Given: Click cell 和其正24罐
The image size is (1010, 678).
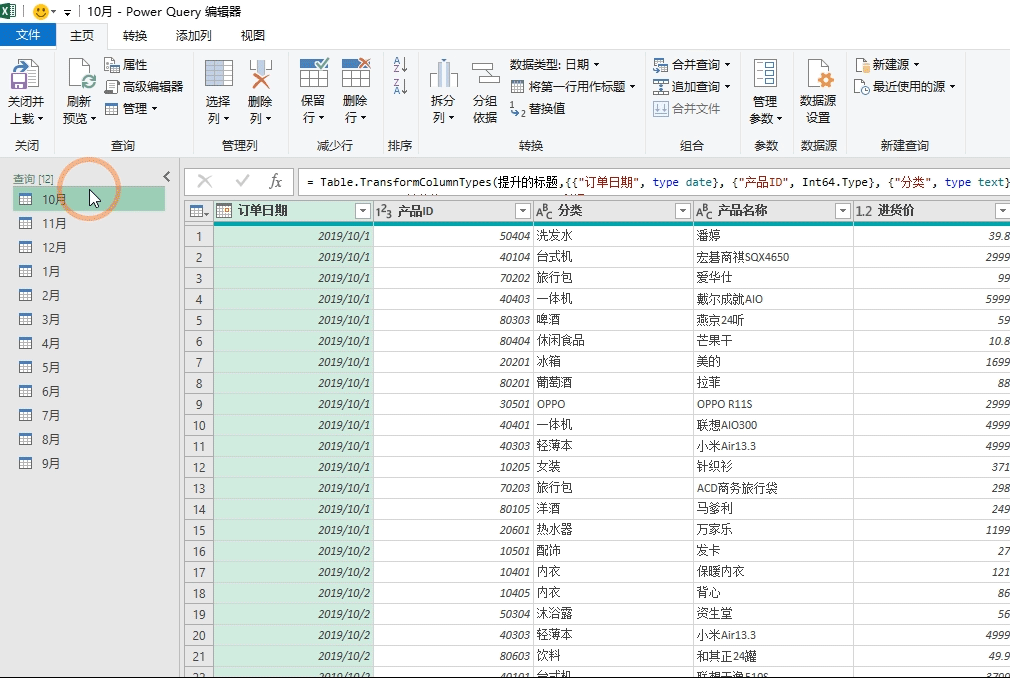Looking at the screenshot, I should tap(773, 655).
